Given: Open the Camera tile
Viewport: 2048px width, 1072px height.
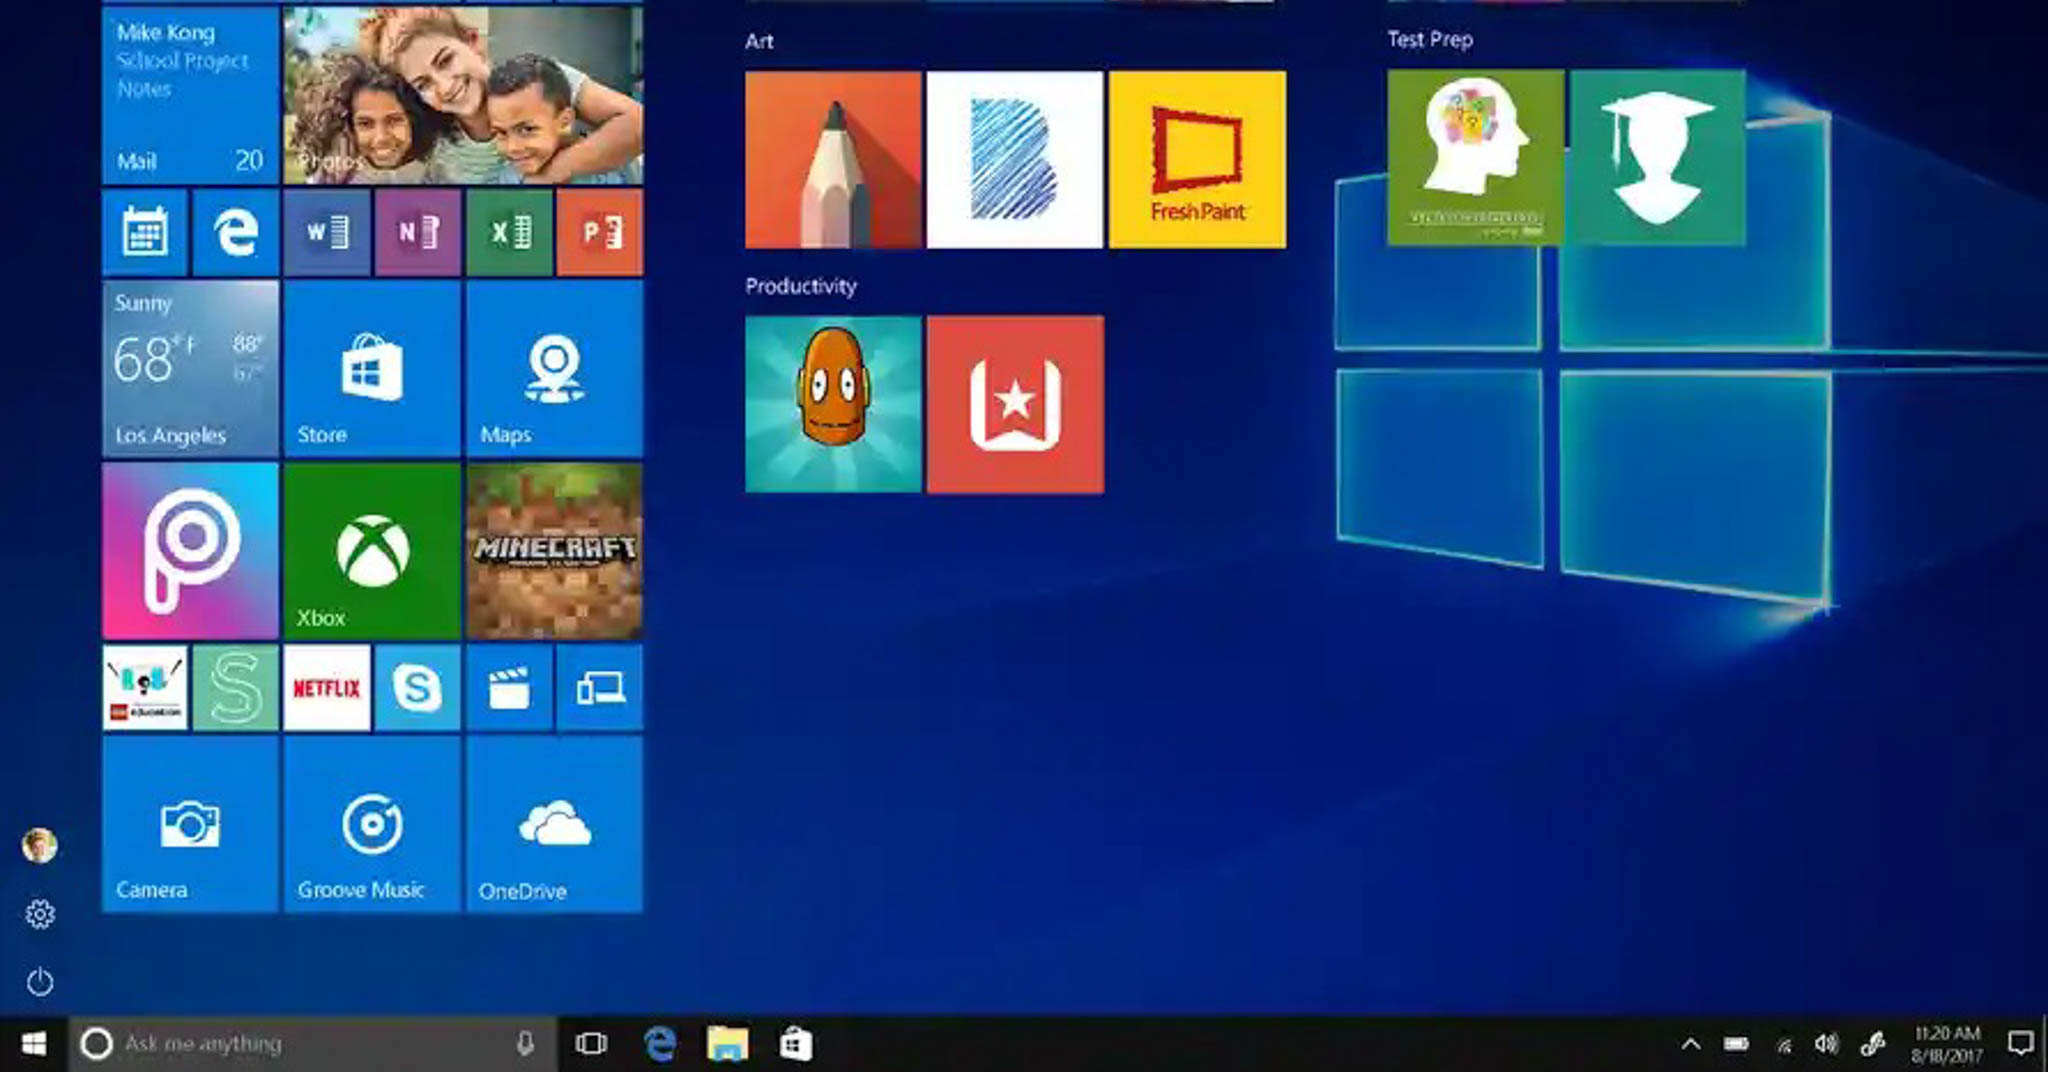Looking at the screenshot, I should 190,825.
